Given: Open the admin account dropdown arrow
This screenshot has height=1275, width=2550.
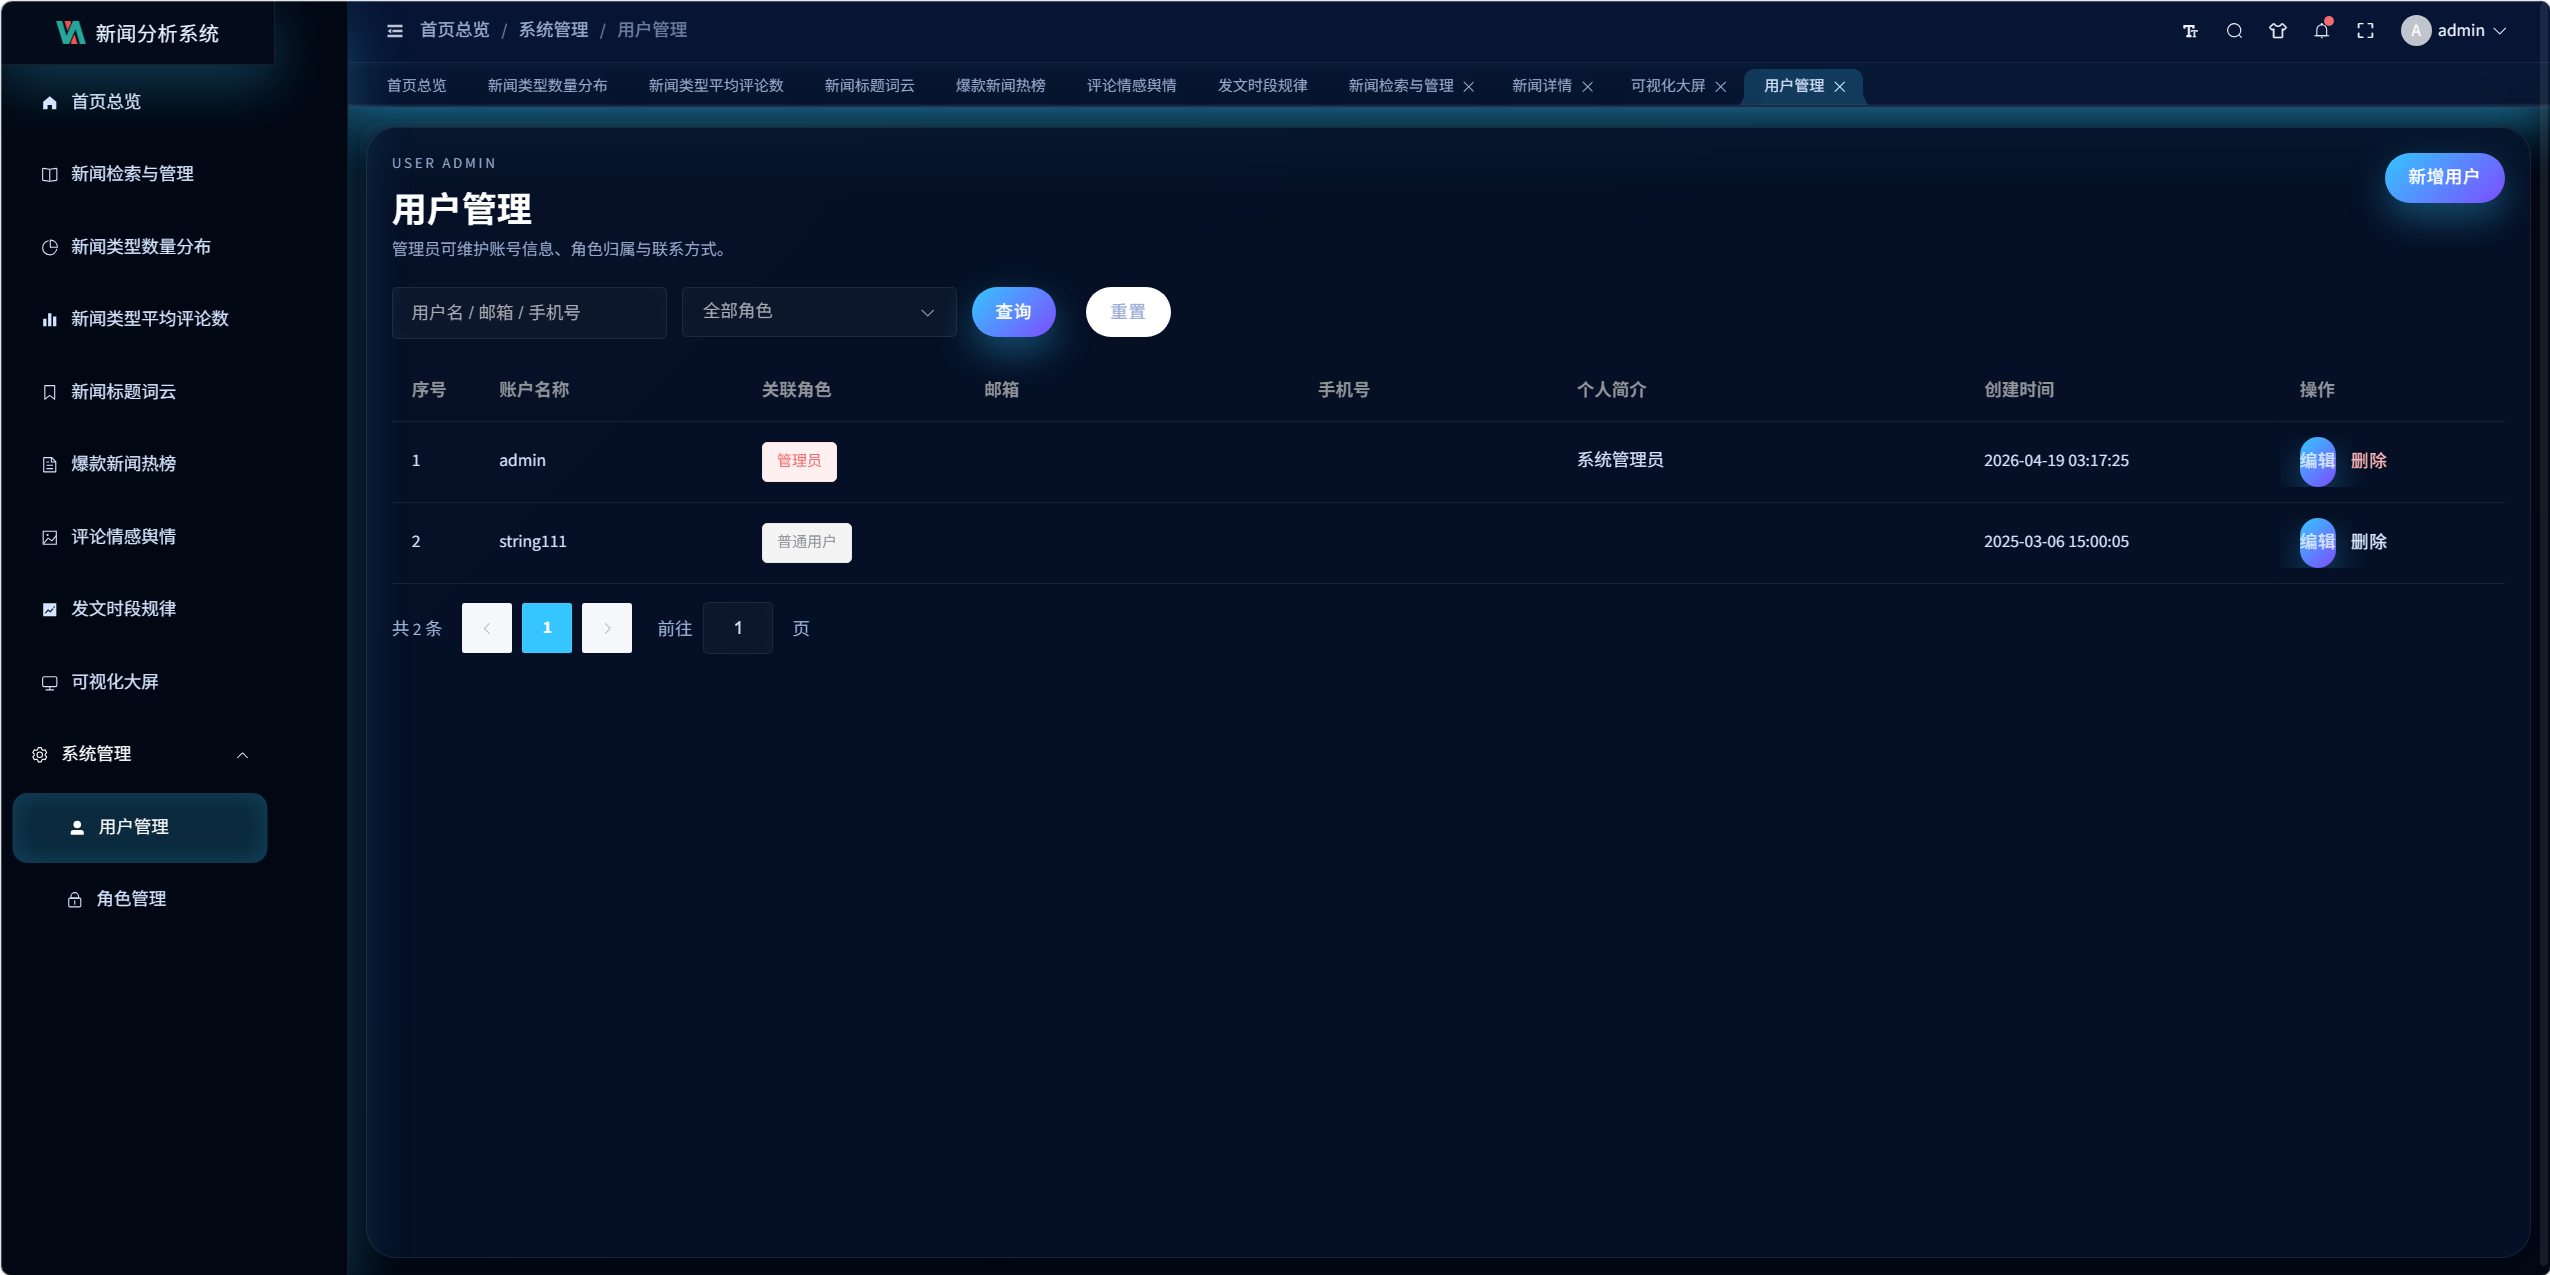Looking at the screenshot, I should [x=2500, y=31].
